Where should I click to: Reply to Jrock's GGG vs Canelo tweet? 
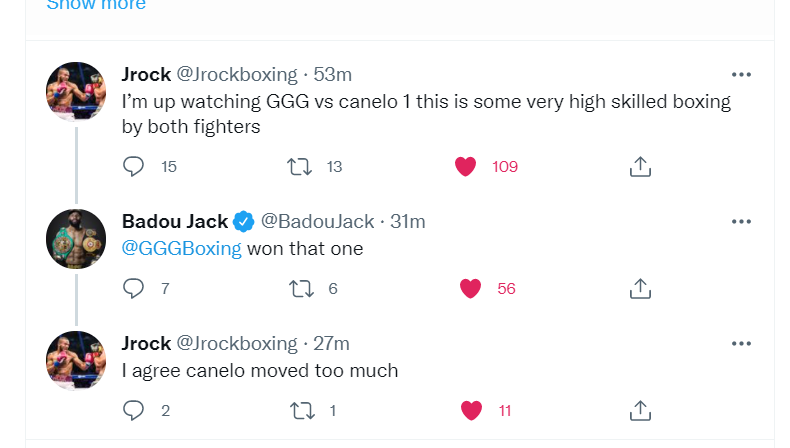[x=134, y=166]
